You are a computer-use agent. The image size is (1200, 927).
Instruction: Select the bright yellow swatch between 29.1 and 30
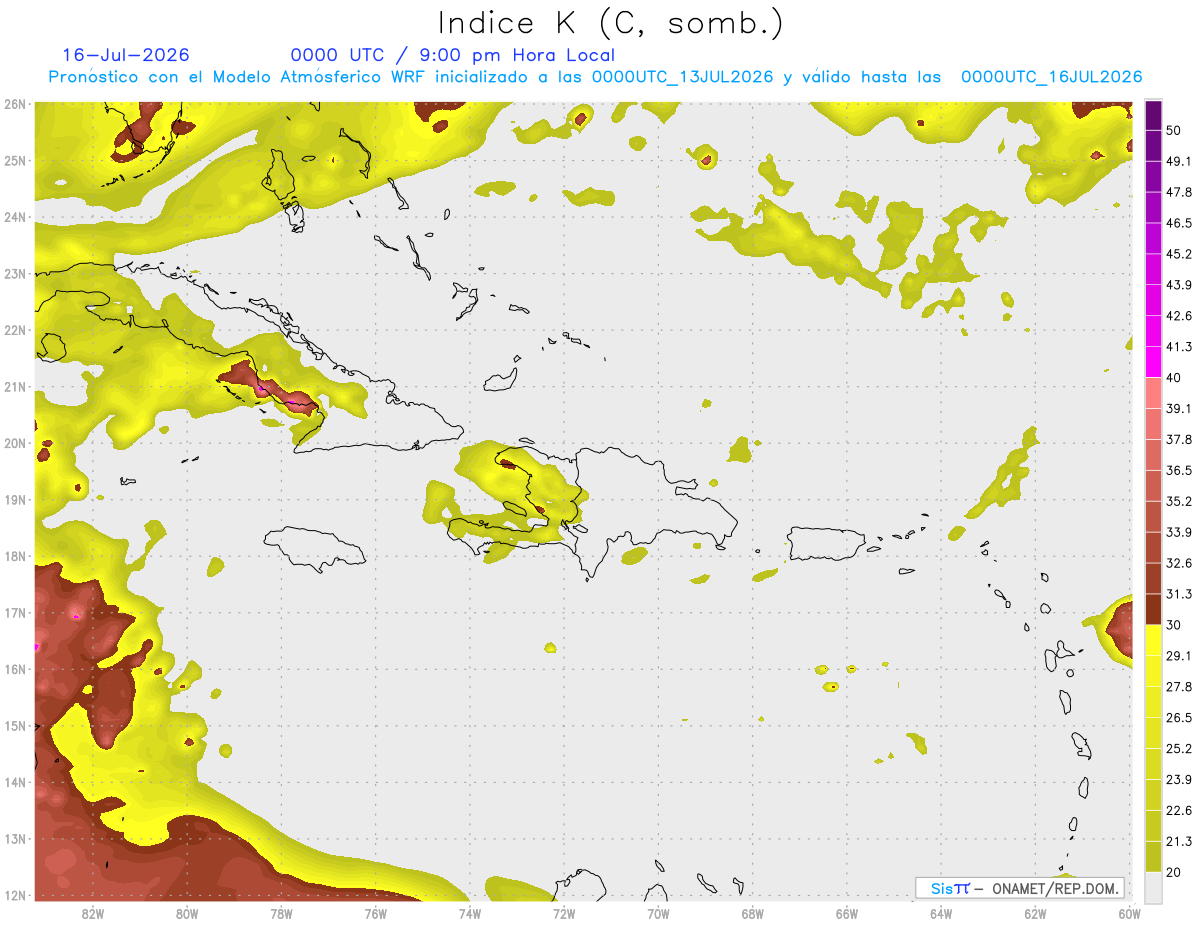tap(1153, 640)
